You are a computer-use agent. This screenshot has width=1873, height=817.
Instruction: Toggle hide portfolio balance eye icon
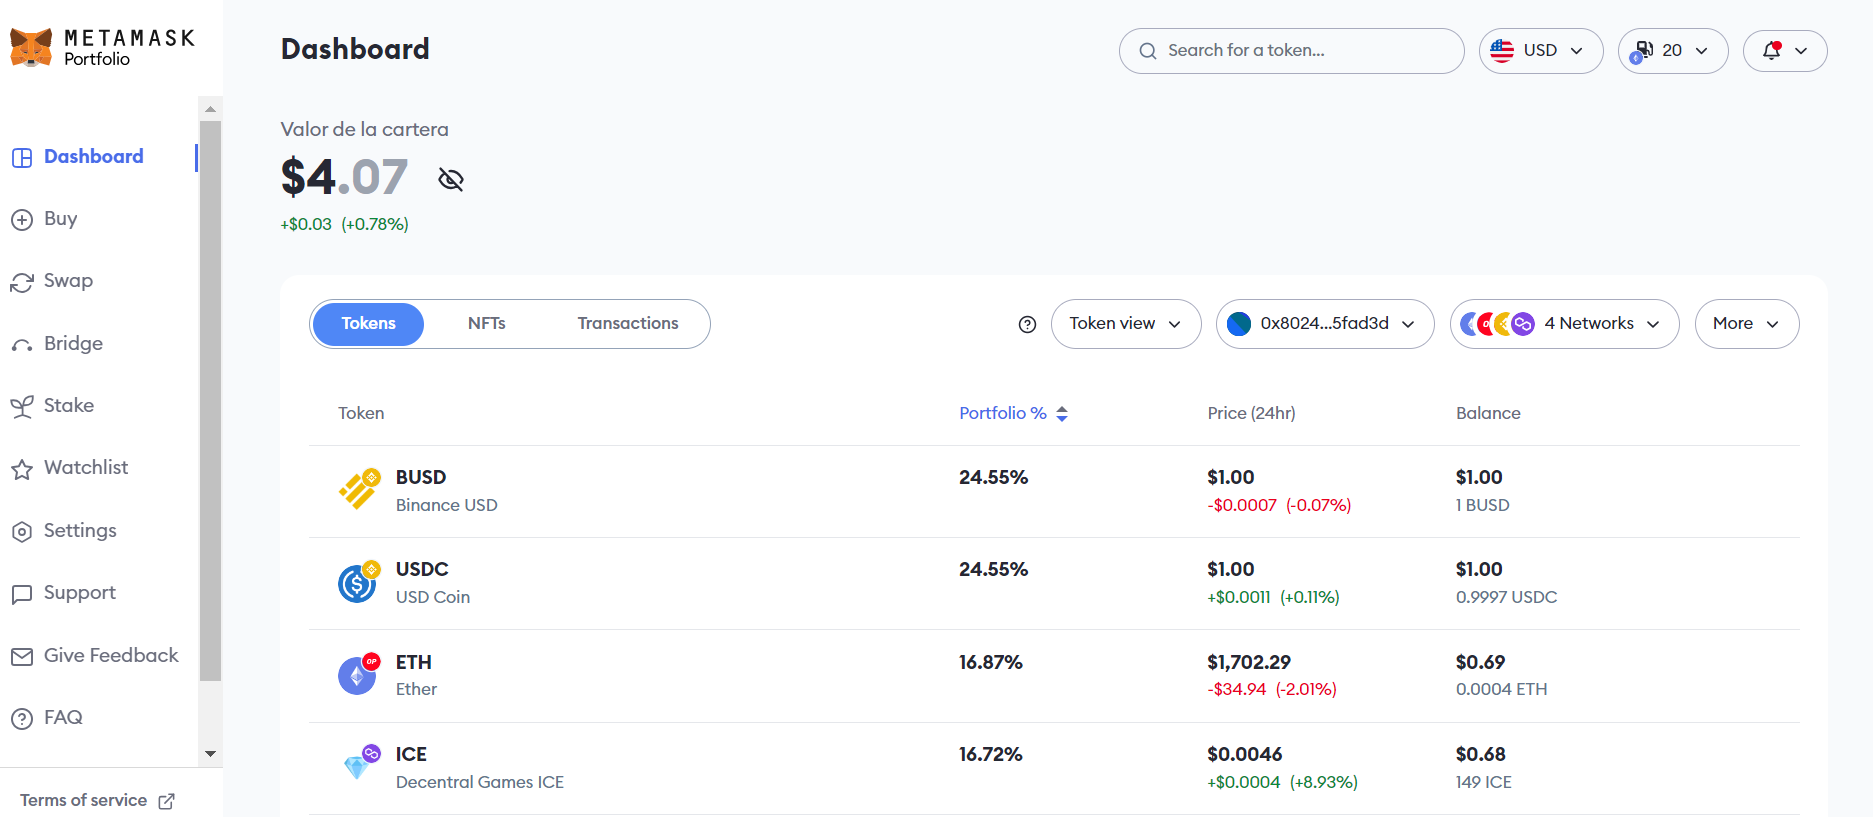(451, 179)
